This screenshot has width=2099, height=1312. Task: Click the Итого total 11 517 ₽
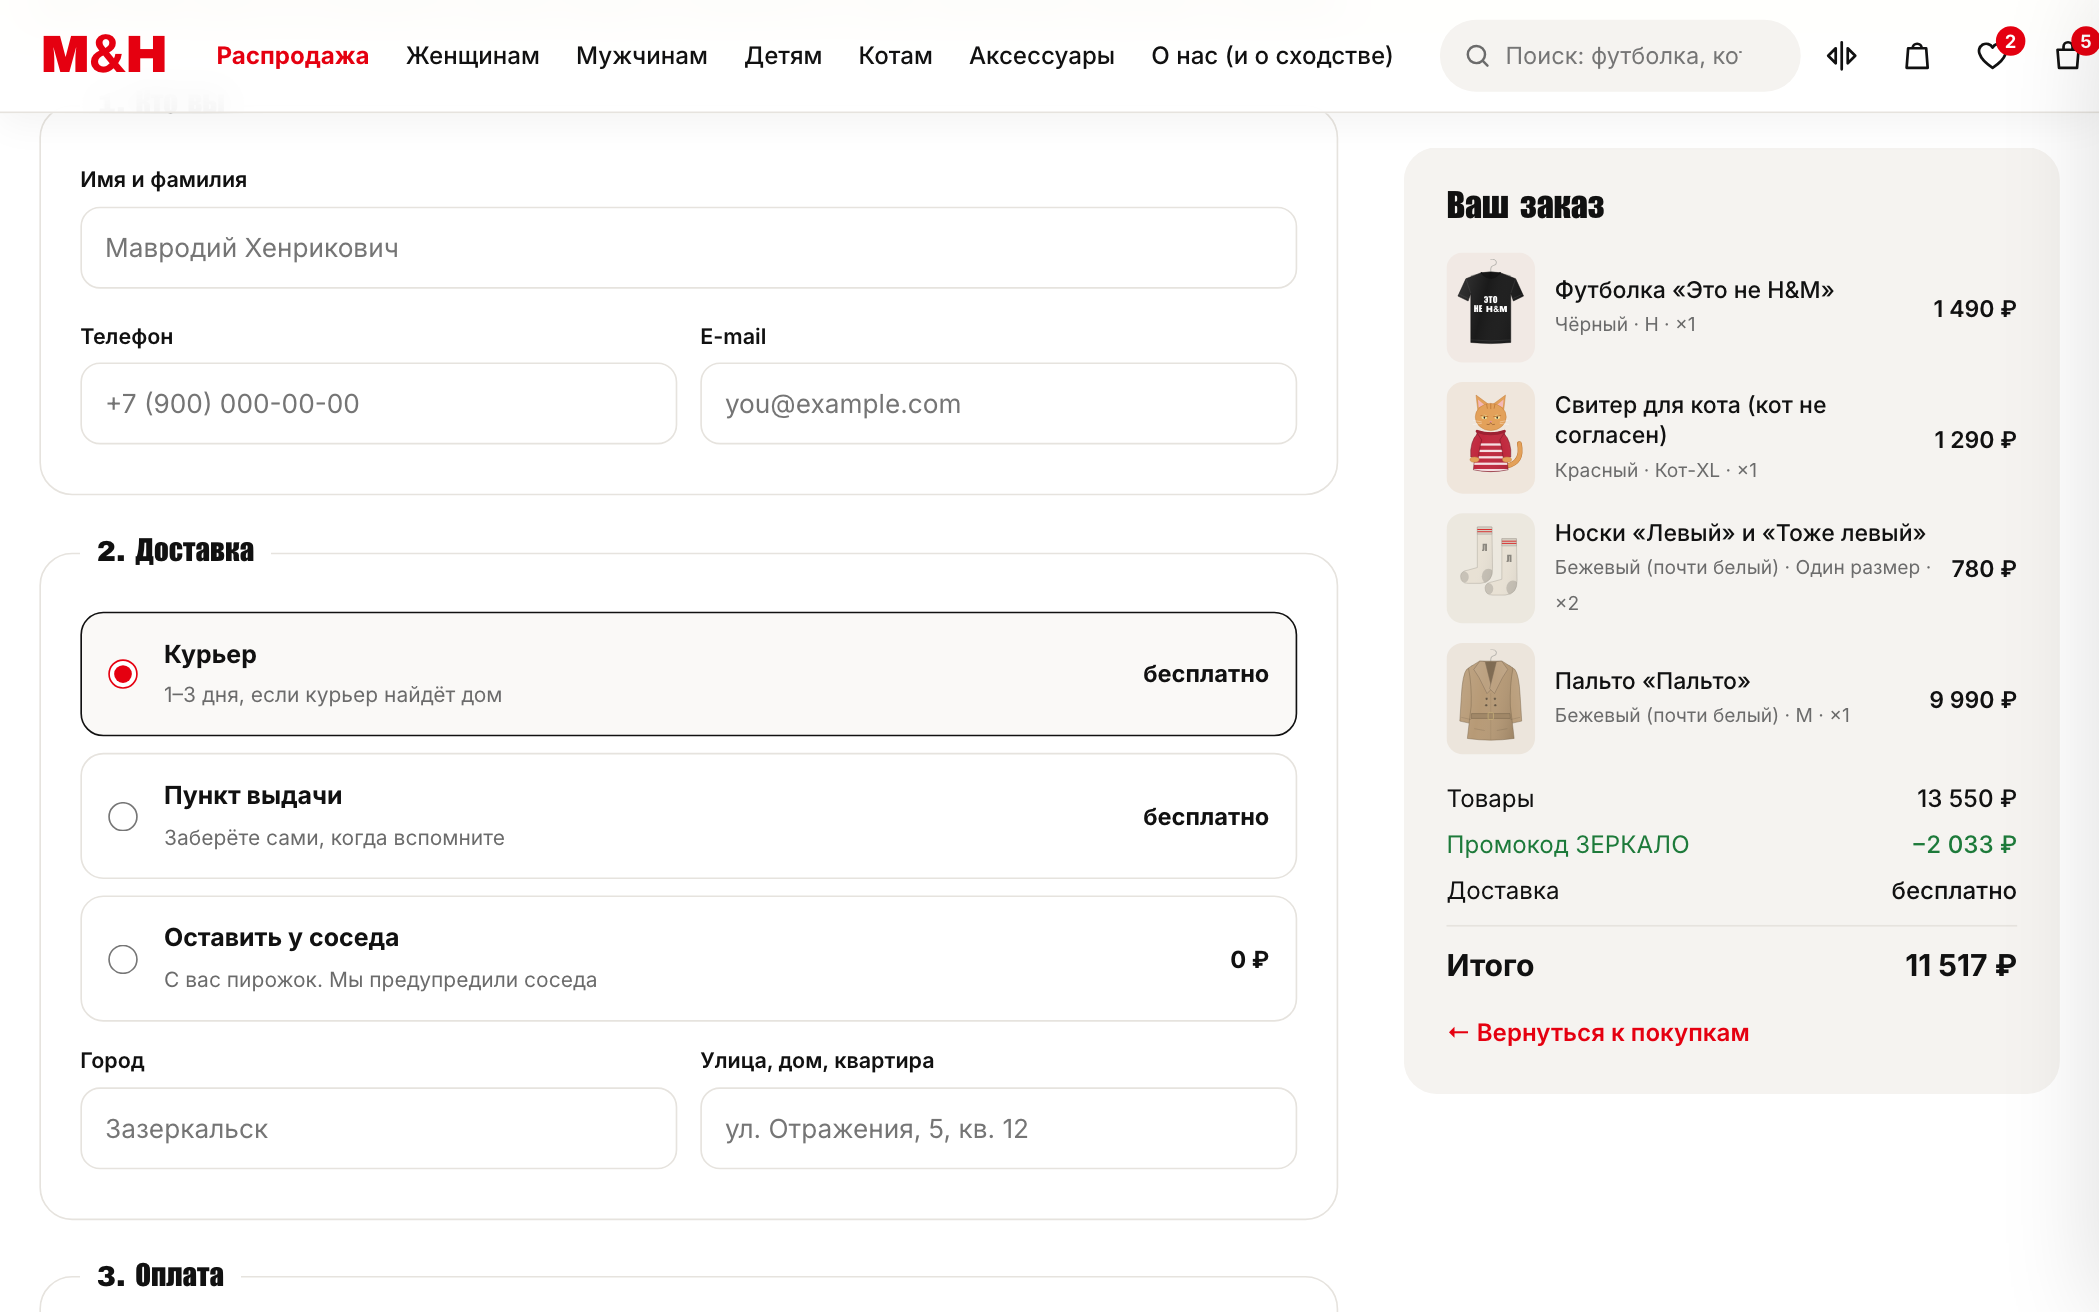point(1731,965)
